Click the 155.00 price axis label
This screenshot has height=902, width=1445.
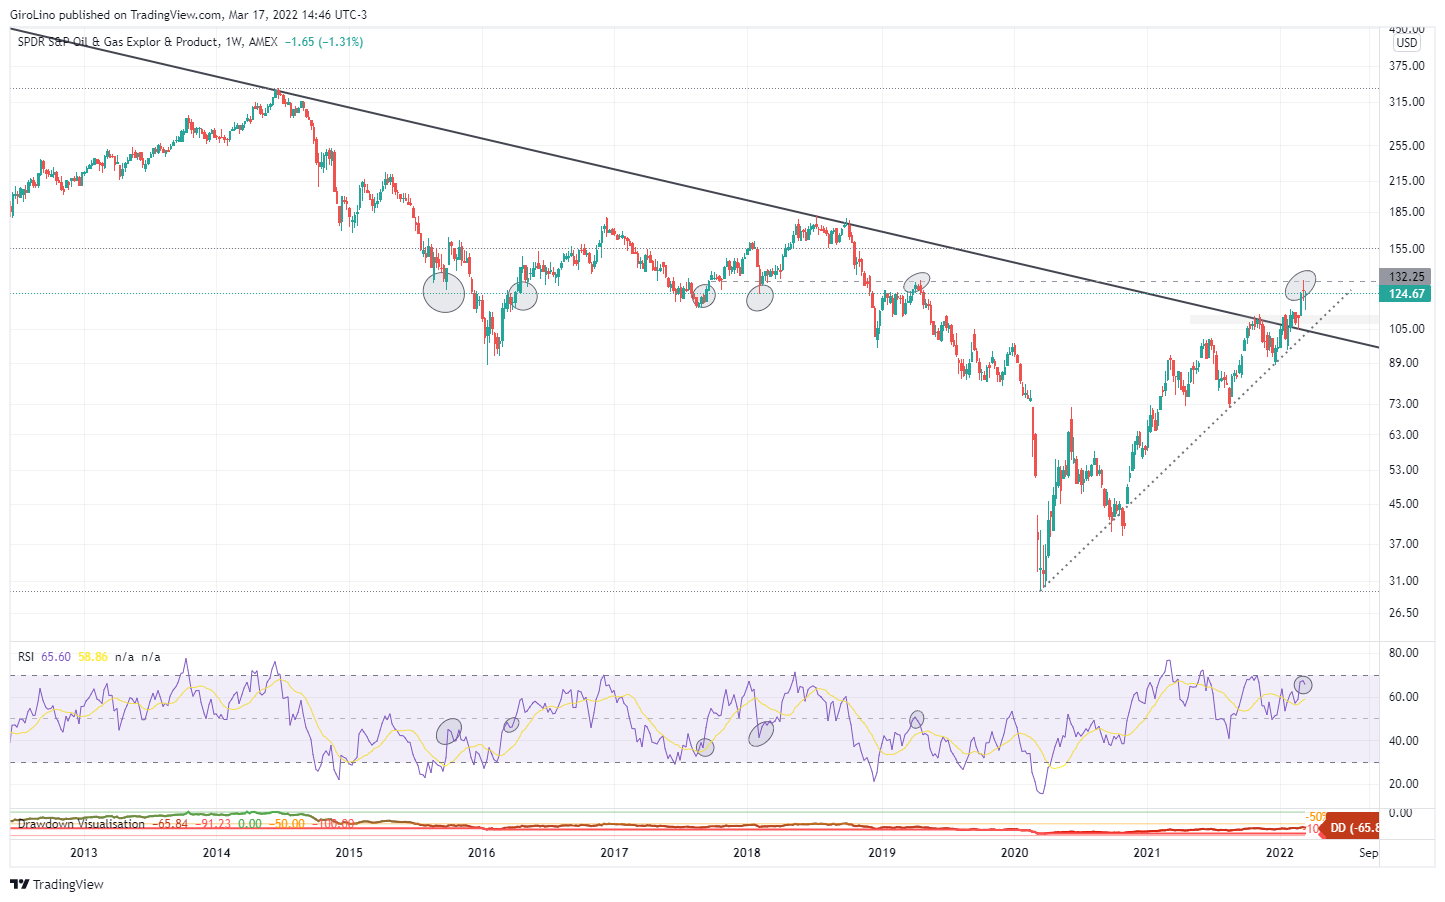pyautogui.click(x=1407, y=249)
